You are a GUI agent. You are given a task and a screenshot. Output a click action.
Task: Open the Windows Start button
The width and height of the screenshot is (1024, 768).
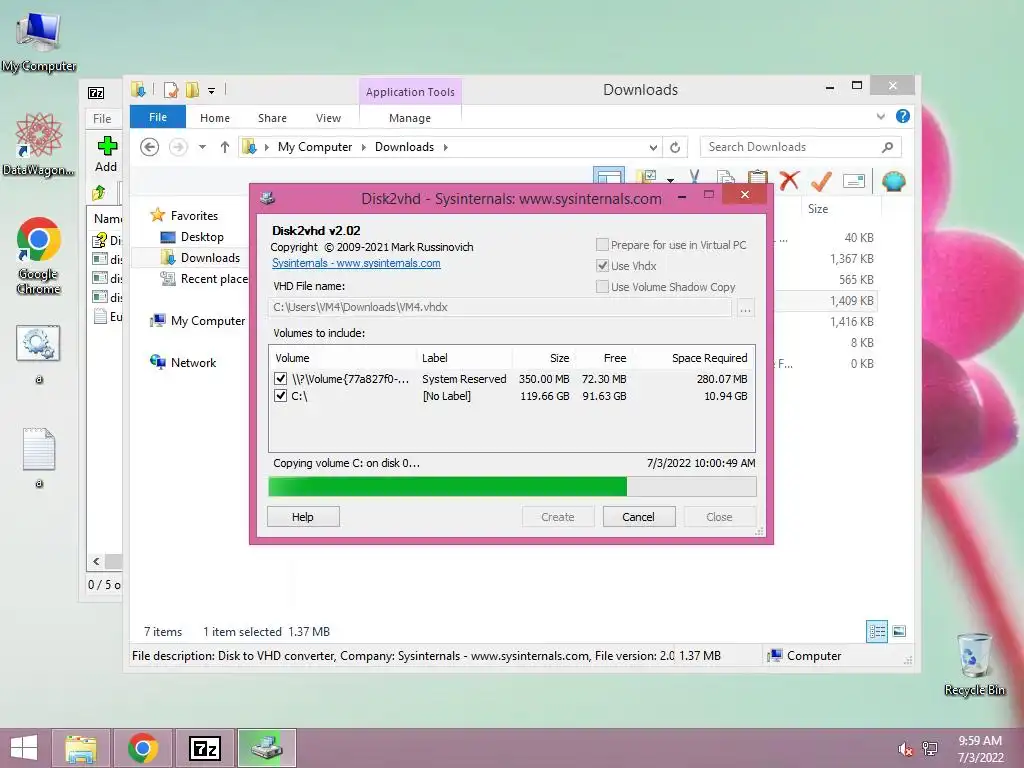[24, 748]
